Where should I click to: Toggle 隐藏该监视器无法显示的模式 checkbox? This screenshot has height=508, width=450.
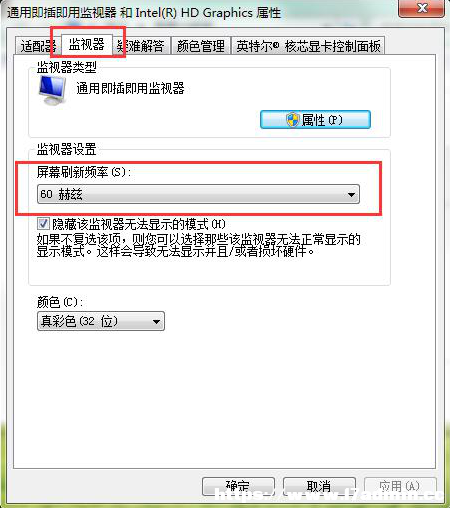point(43,224)
